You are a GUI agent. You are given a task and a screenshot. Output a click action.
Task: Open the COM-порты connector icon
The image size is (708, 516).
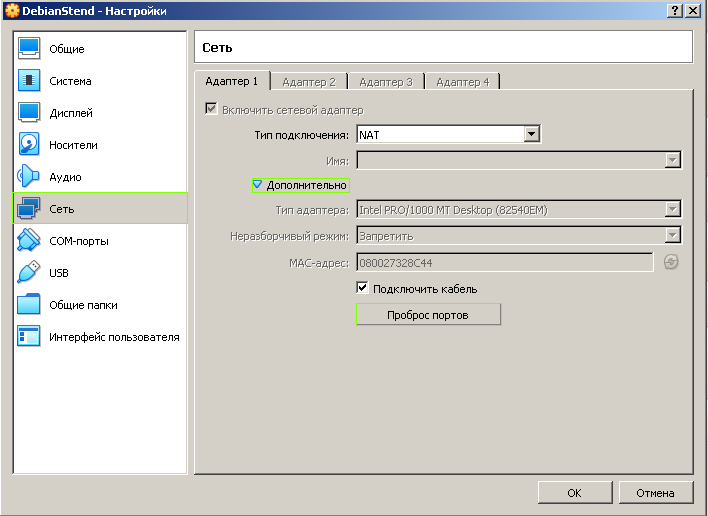[29, 241]
